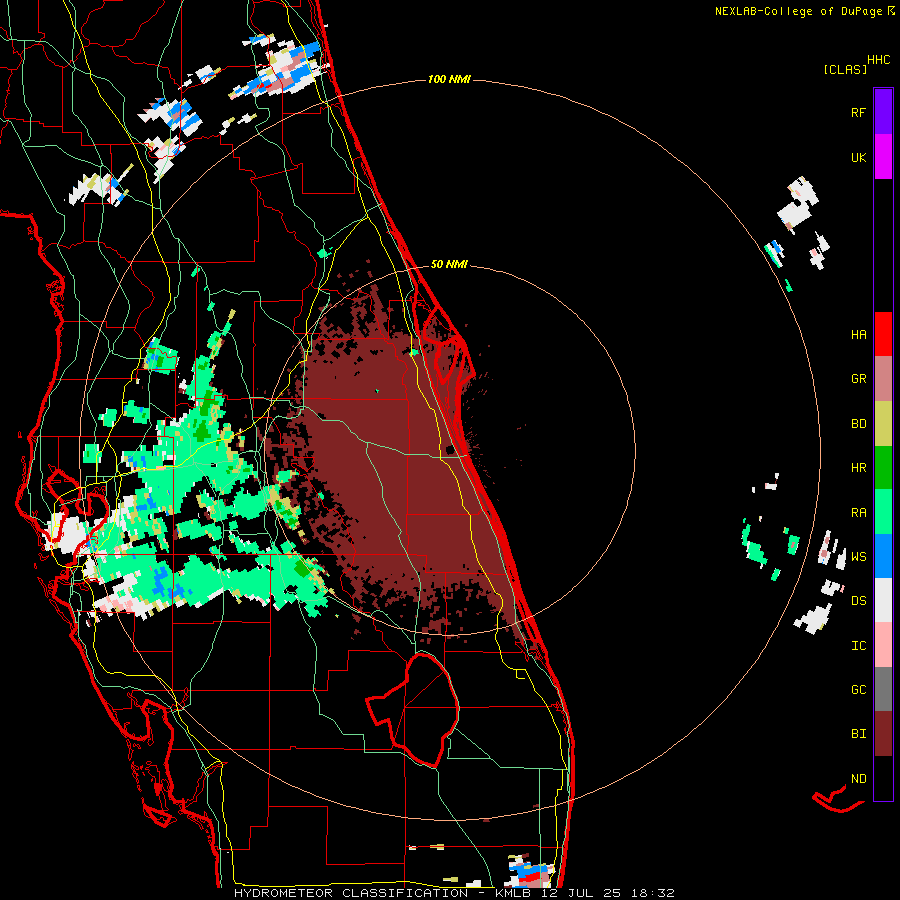Click the KMLB radar site identifier
900x900 pixels.
tap(513, 893)
